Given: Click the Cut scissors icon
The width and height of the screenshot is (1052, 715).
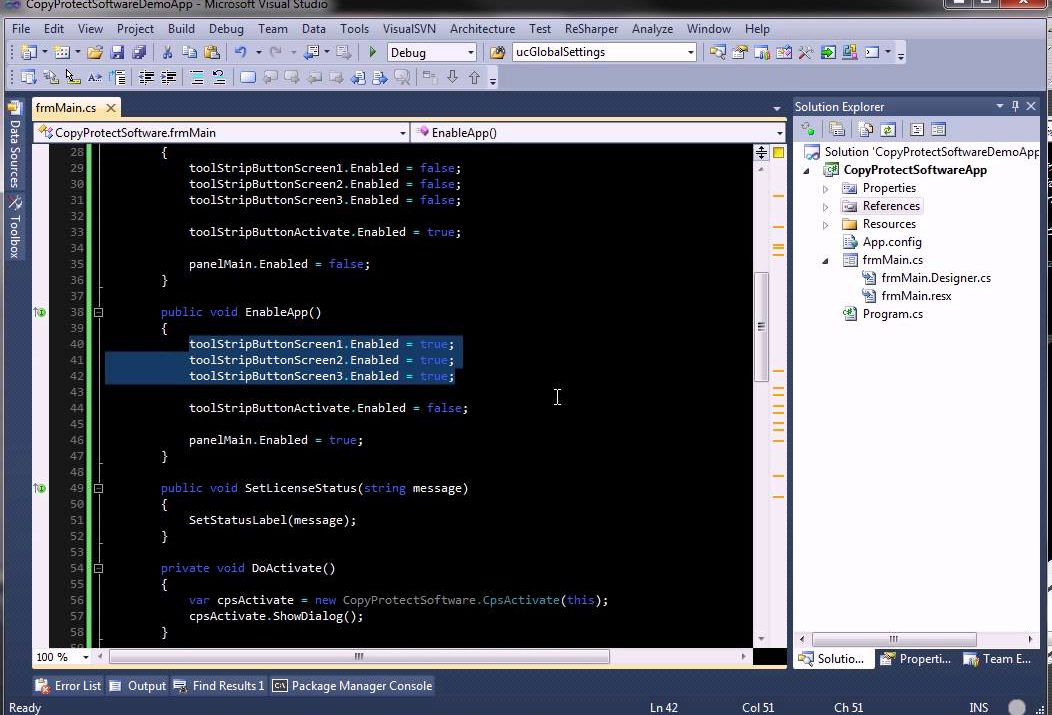Looking at the screenshot, I should (167, 52).
